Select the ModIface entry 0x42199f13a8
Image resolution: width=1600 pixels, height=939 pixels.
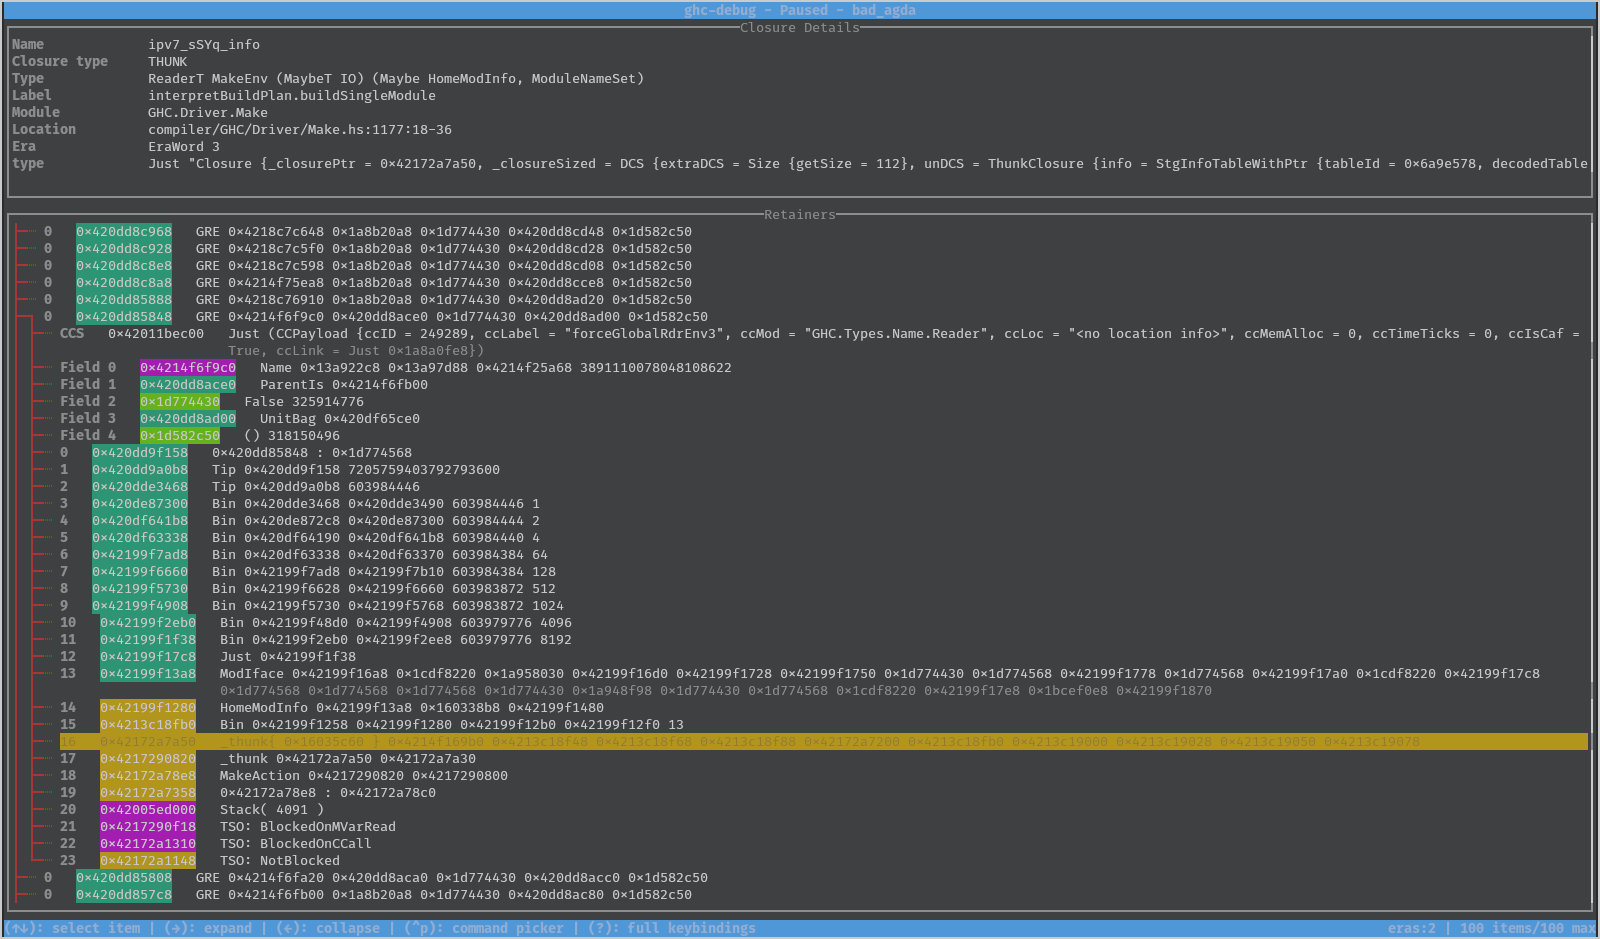(148, 674)
